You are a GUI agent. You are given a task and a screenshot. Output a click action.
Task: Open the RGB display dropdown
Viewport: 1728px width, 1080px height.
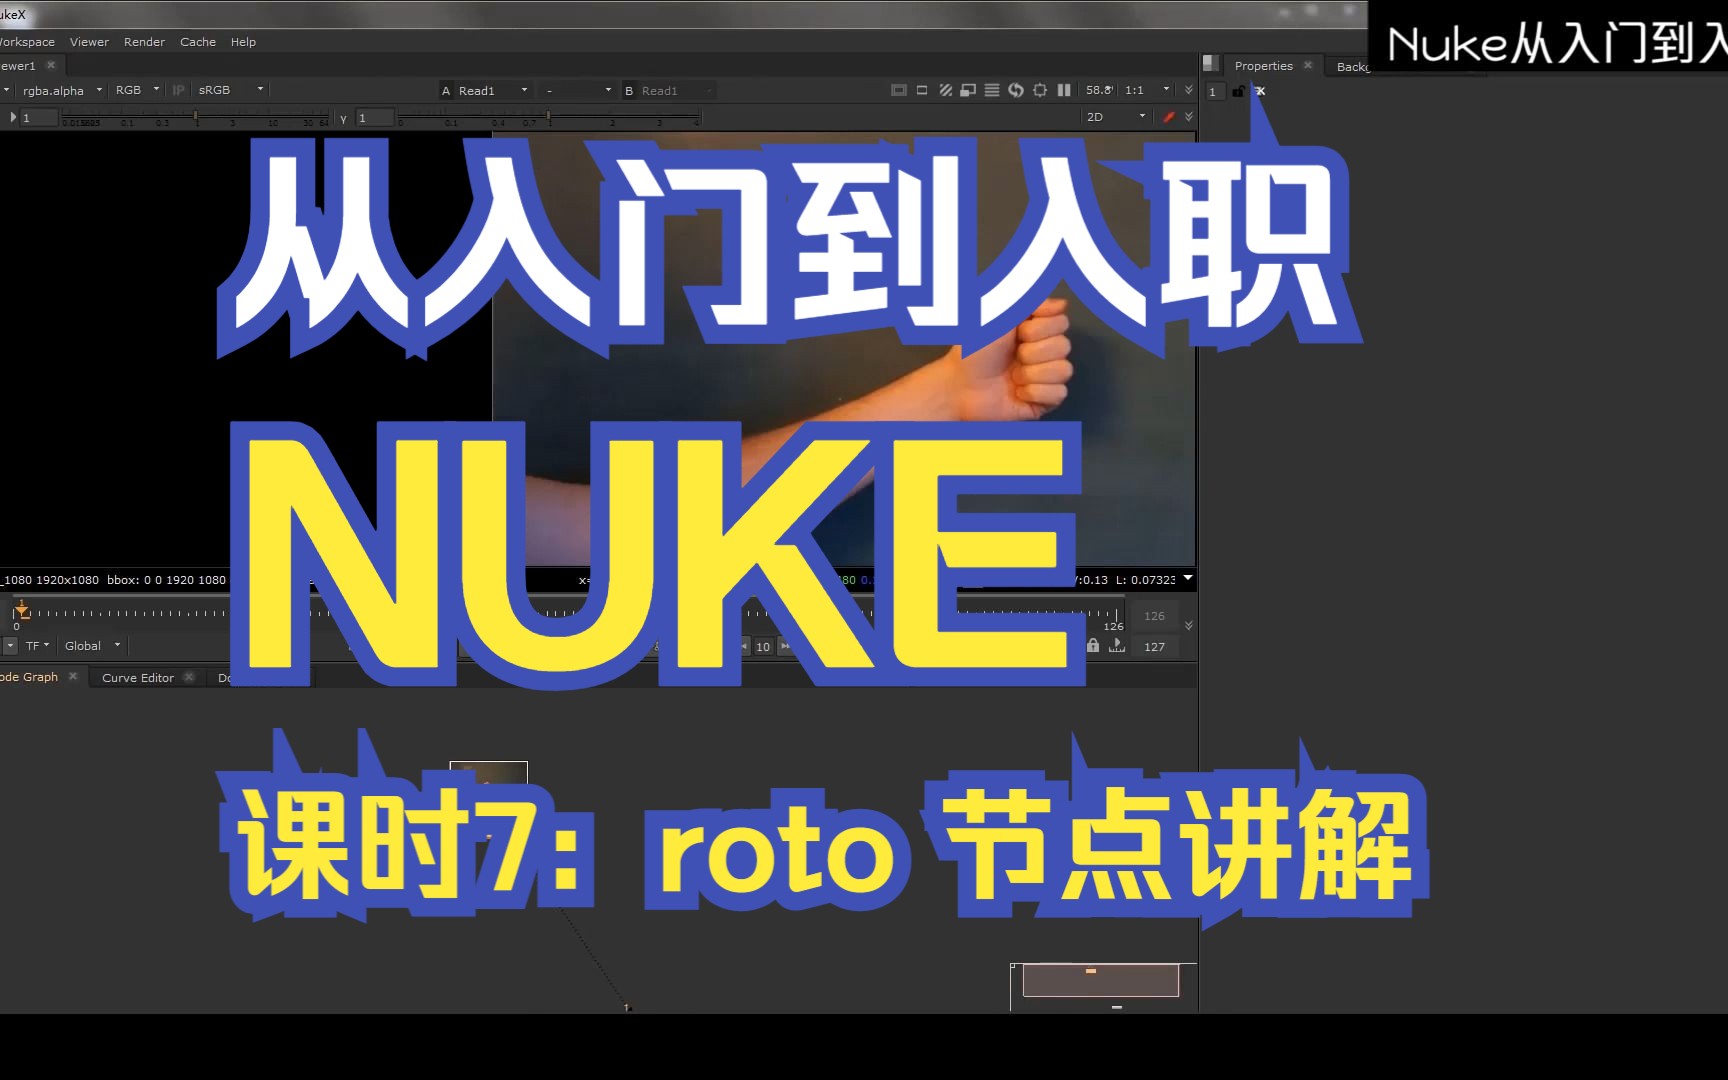(137, 90)
